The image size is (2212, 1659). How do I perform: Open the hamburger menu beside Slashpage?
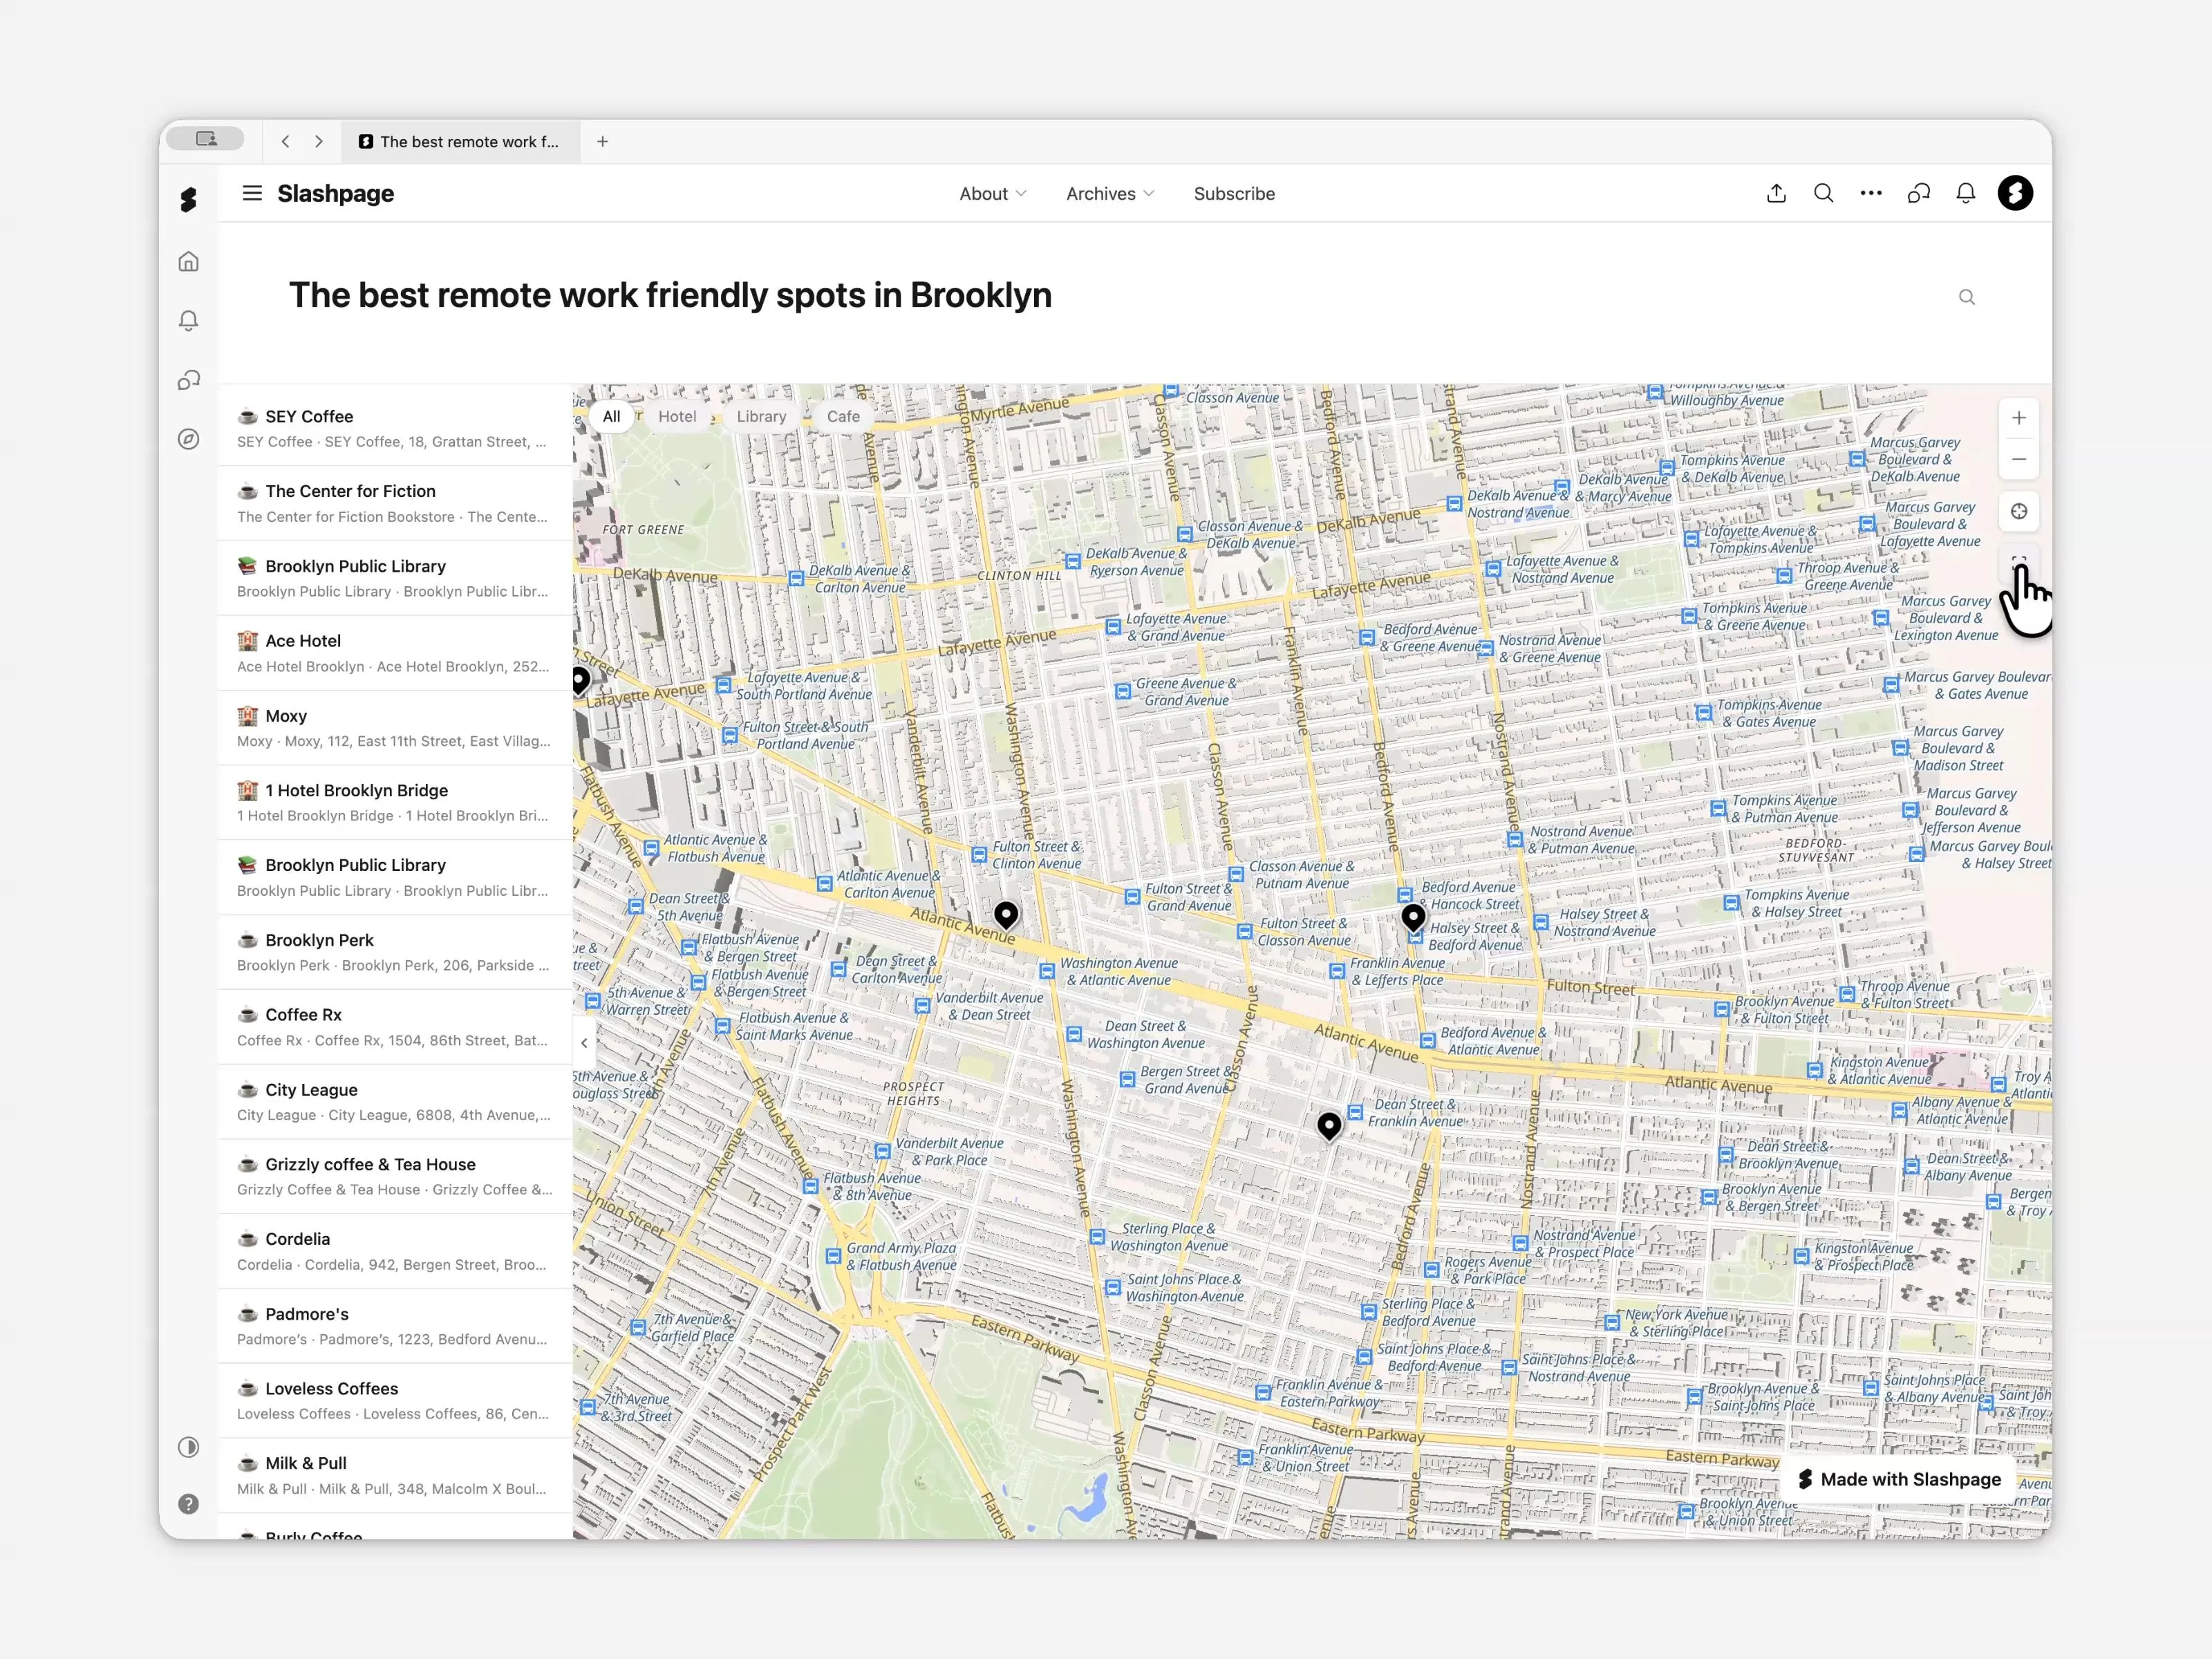click(252, 193)
